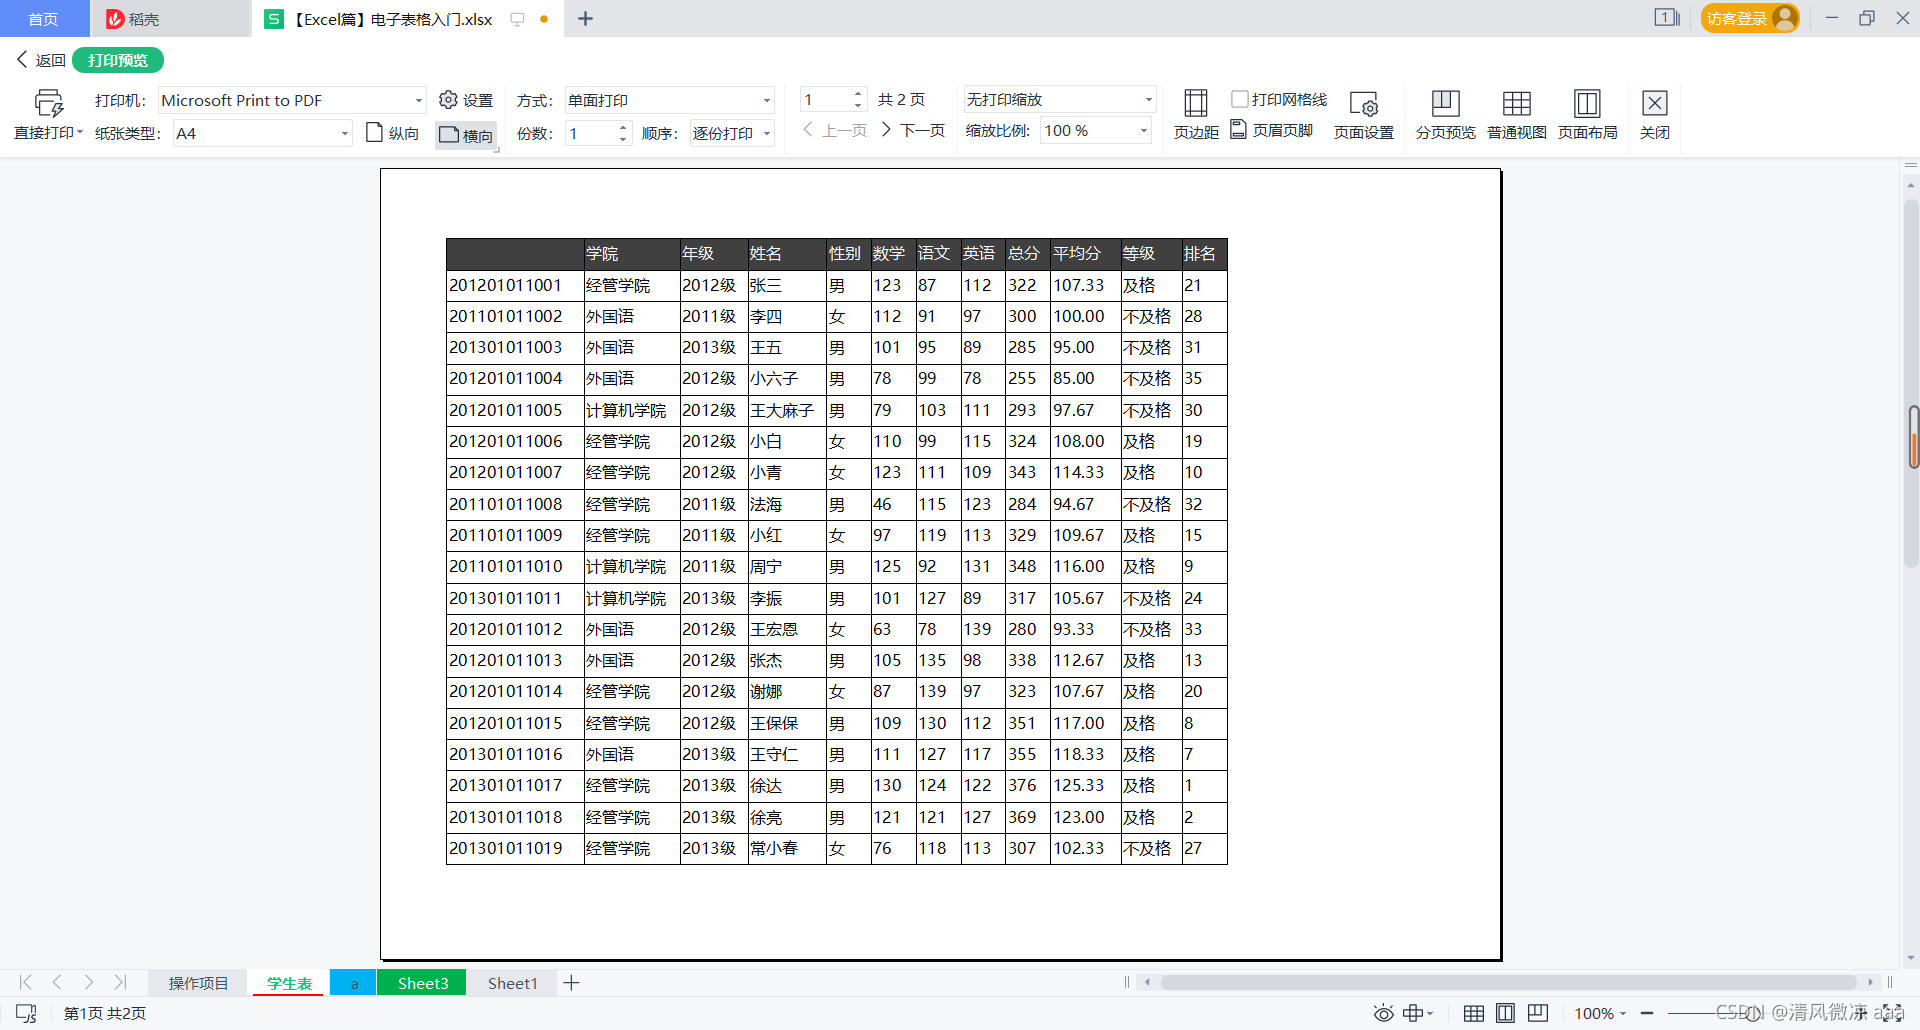This screenshot has height=1030, width=1920.
Task: Increase the copies count stepper
Action: (x=623, y=127)
